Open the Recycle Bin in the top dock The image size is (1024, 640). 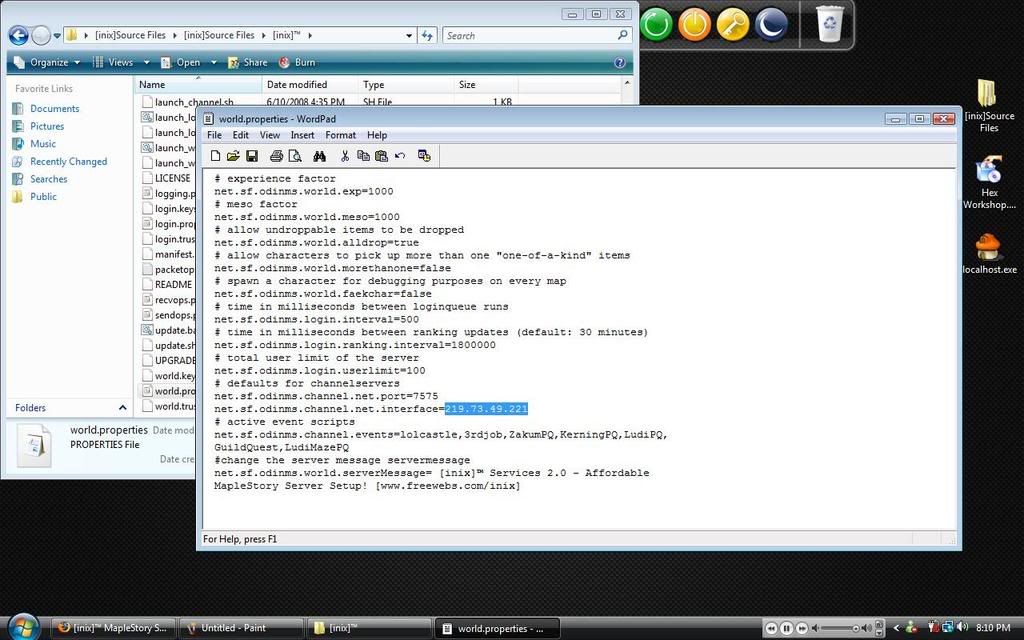[x=829, y=24]
